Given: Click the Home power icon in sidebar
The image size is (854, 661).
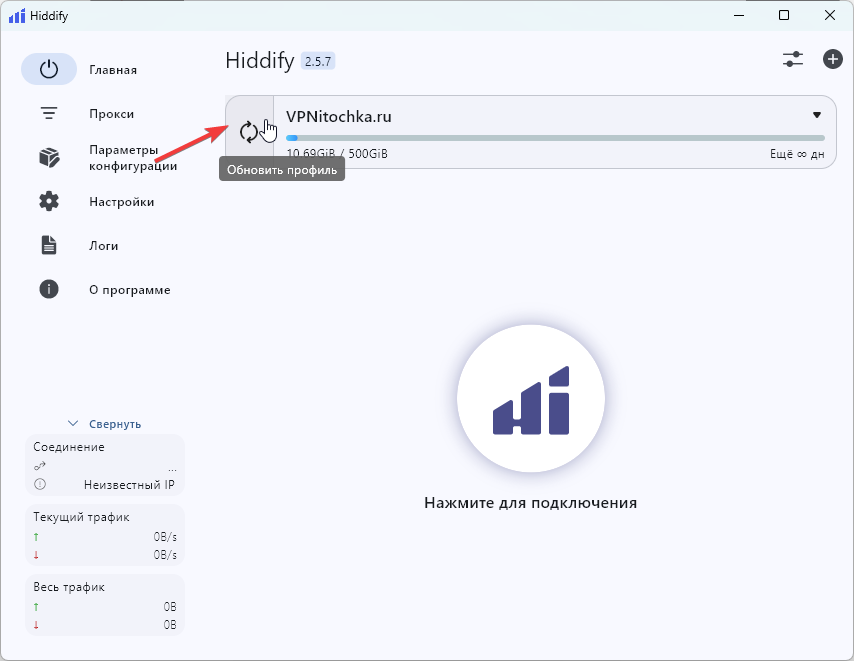Looking at the screenshot, I should click(49, 70).
